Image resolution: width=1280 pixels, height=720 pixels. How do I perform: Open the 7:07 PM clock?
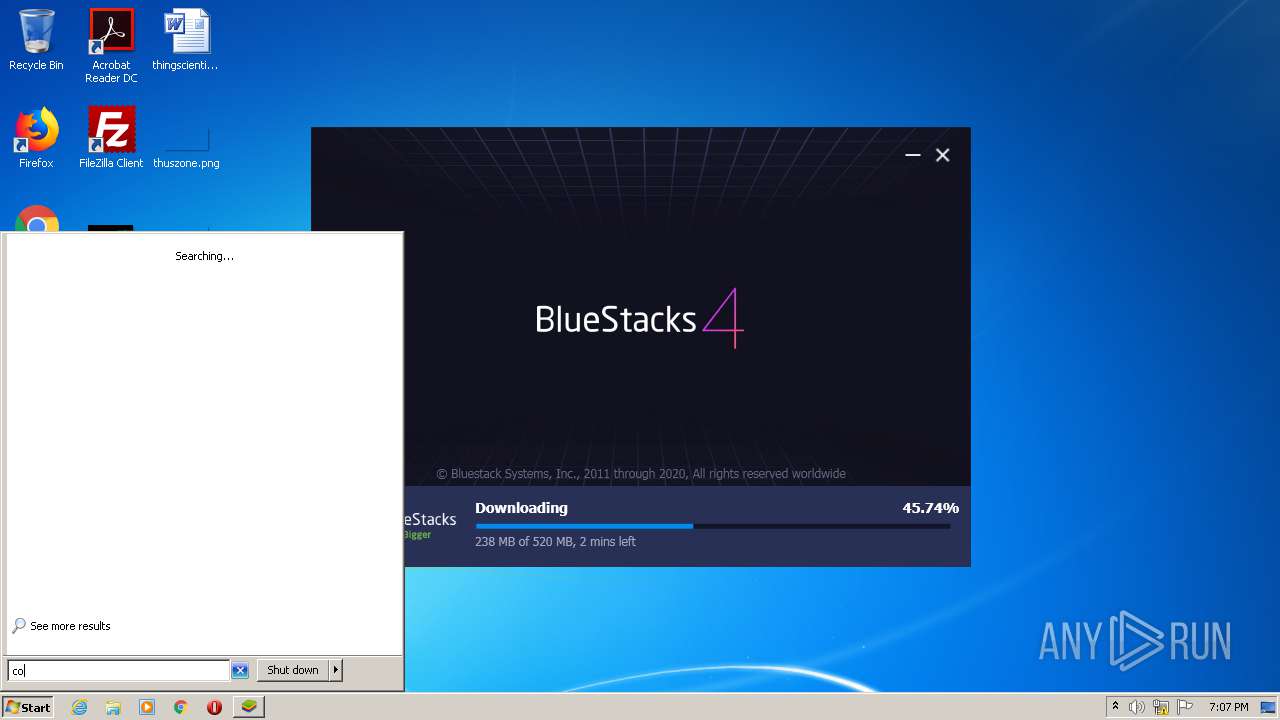click(x=1228, y=707)
